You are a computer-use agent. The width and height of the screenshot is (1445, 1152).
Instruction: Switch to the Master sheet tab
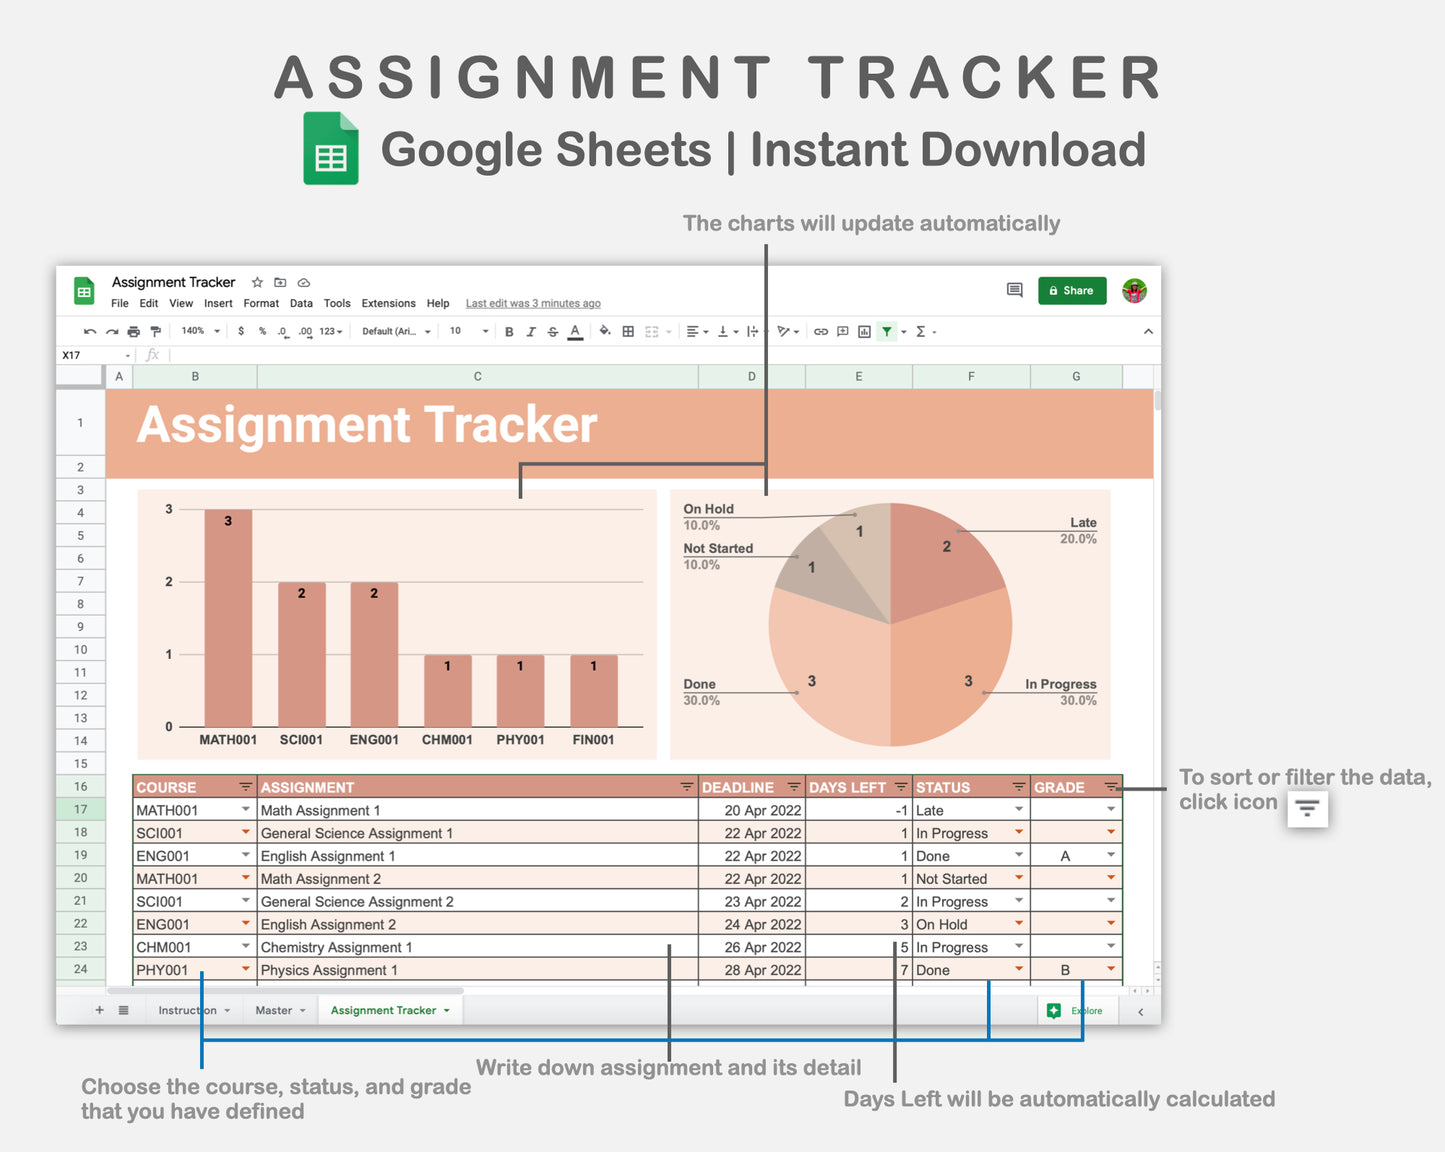click(x=274, y=1011)
